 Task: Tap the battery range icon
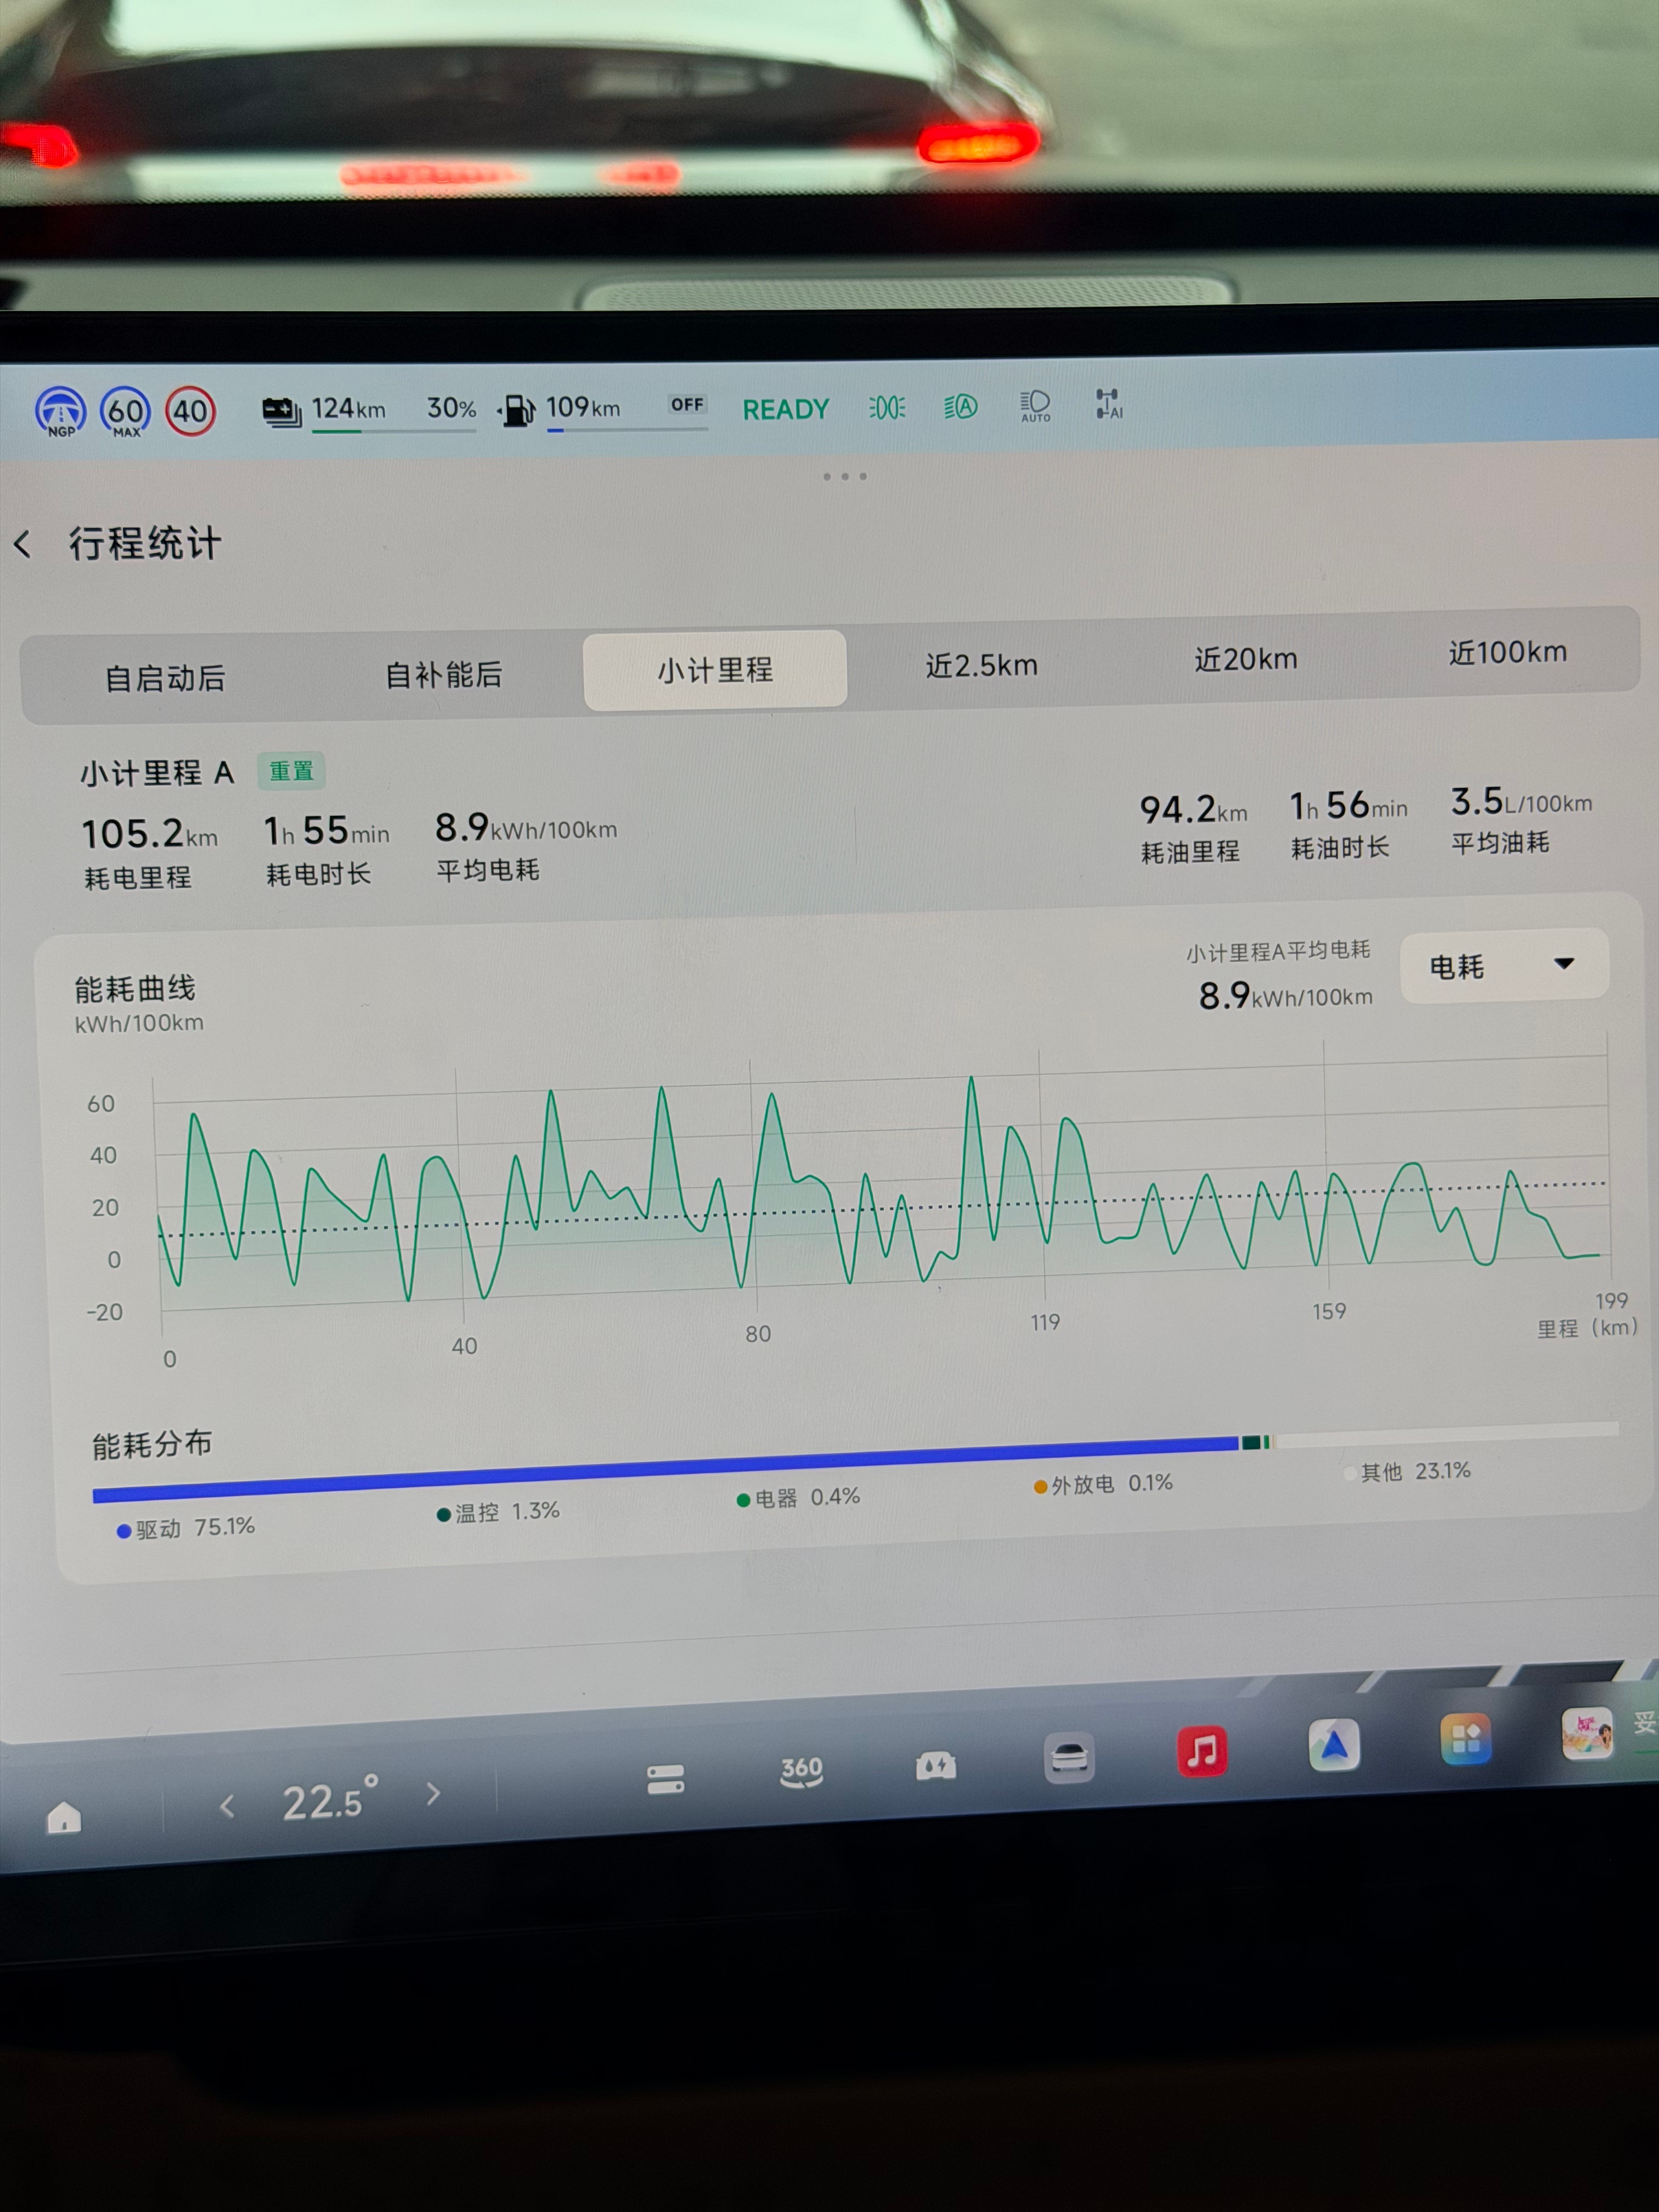tap(281, 411)
